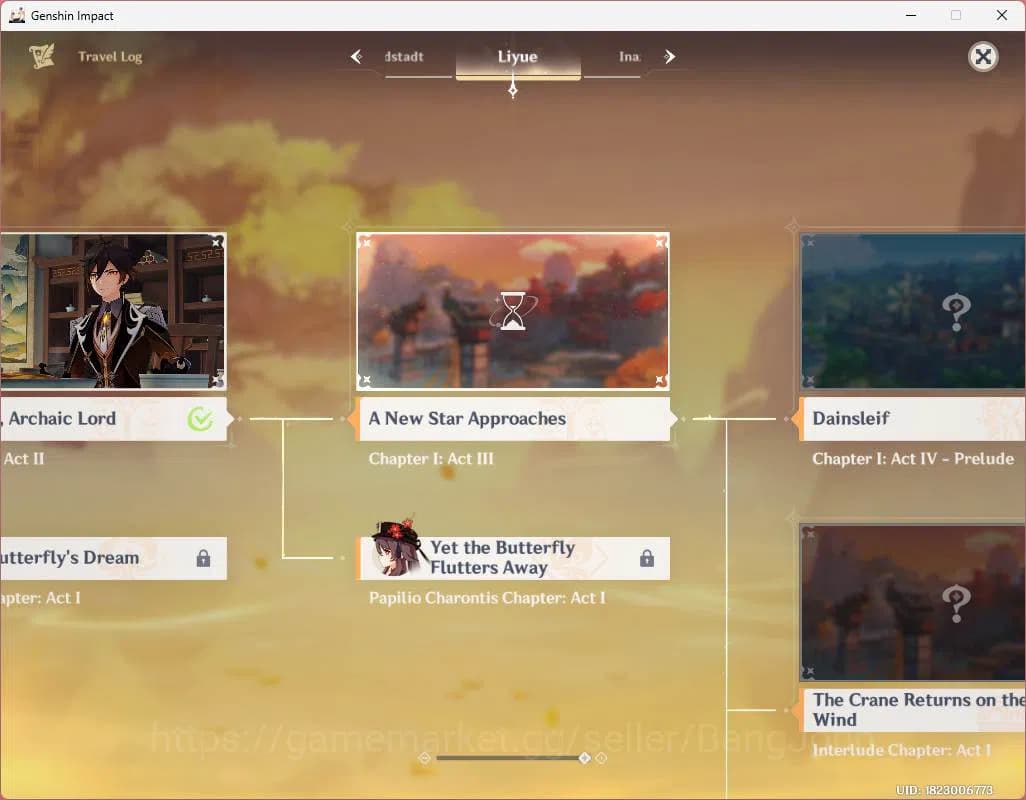Open Yet the Butterfly Flutters Away quest

coord(514,558)
